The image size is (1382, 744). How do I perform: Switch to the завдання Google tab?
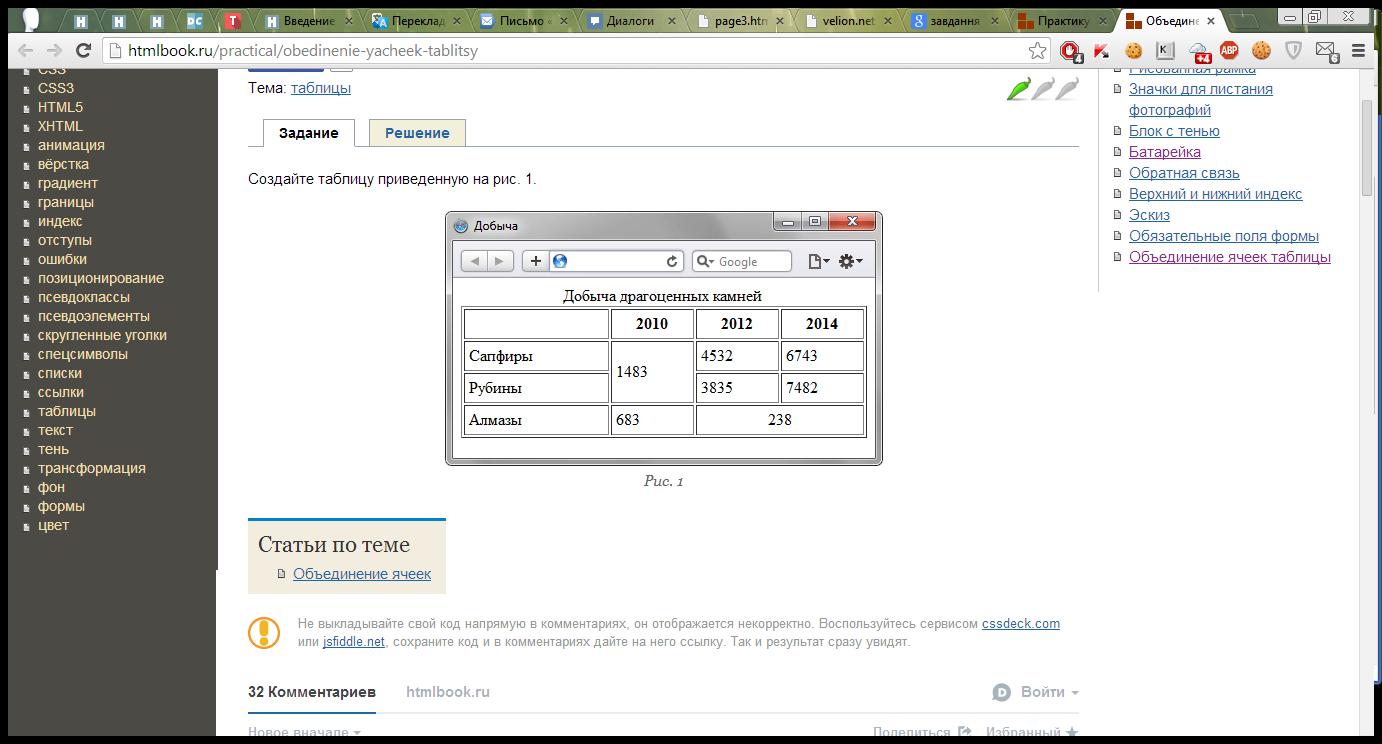(955, 20)
